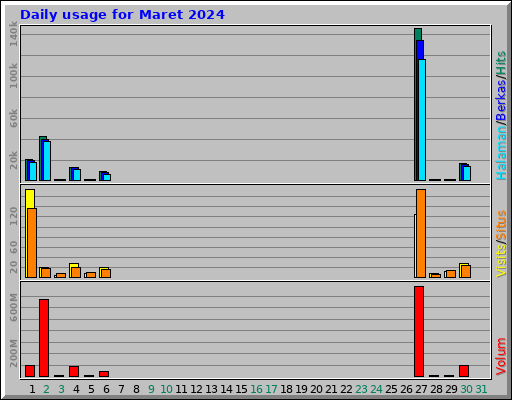Viewport: 512px width, 400px height.
Task: Select green day "31" on the date axis
Action: [481, 389]
